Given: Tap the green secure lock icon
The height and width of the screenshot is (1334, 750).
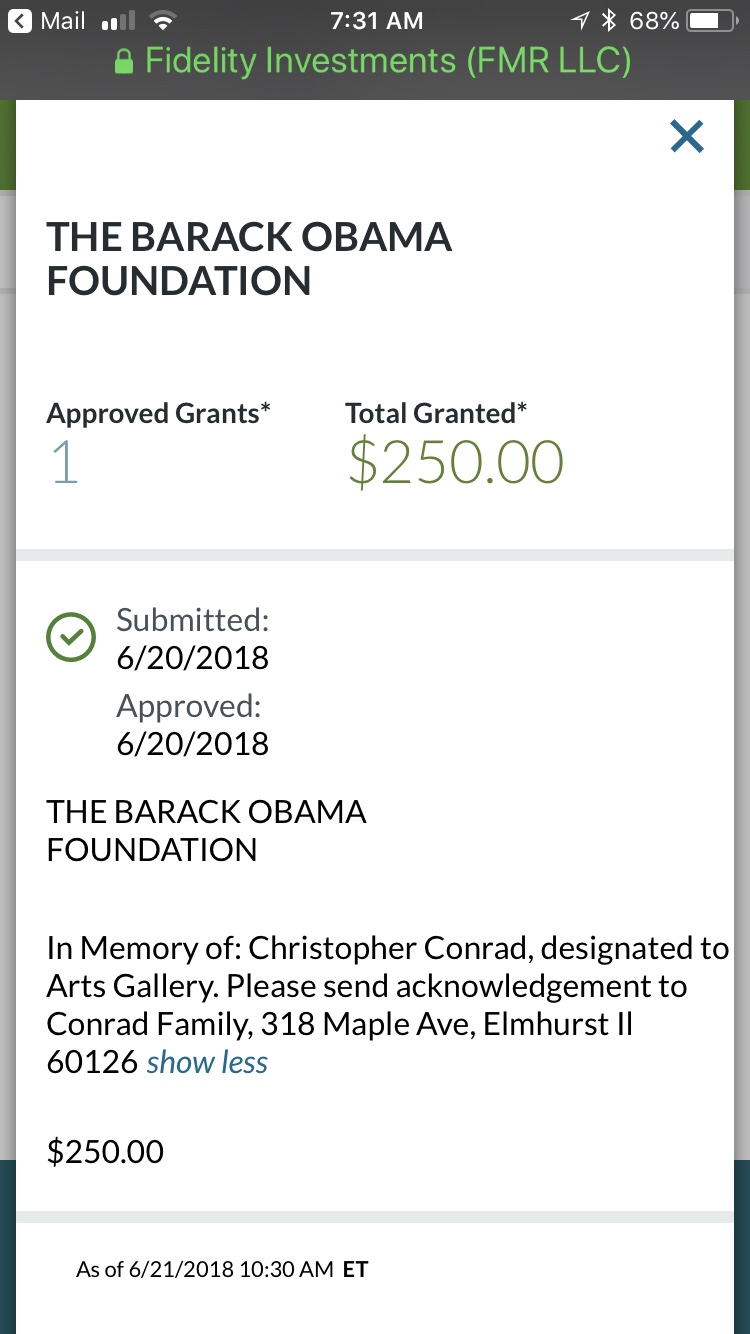Looking at the screenshot, I should [x=124, y=62].
